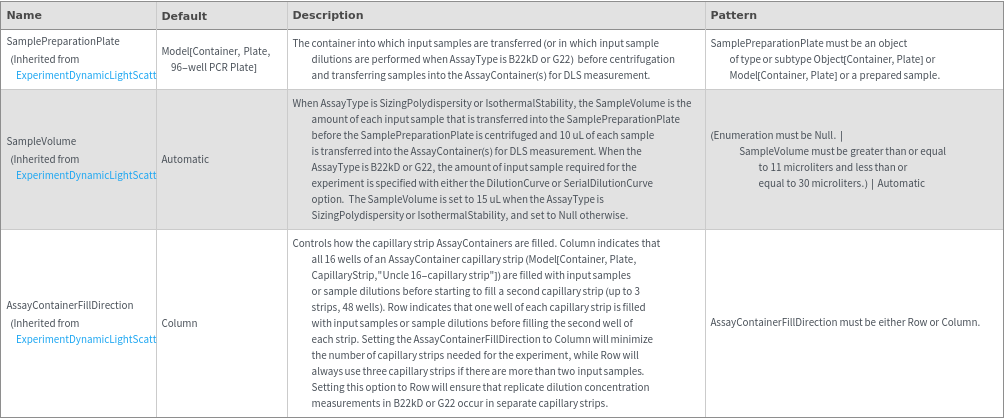Follow ExperimentDynamicLightScattering link under AssayContainerFillDirection
1004x420 pixels.
[86, 339]
